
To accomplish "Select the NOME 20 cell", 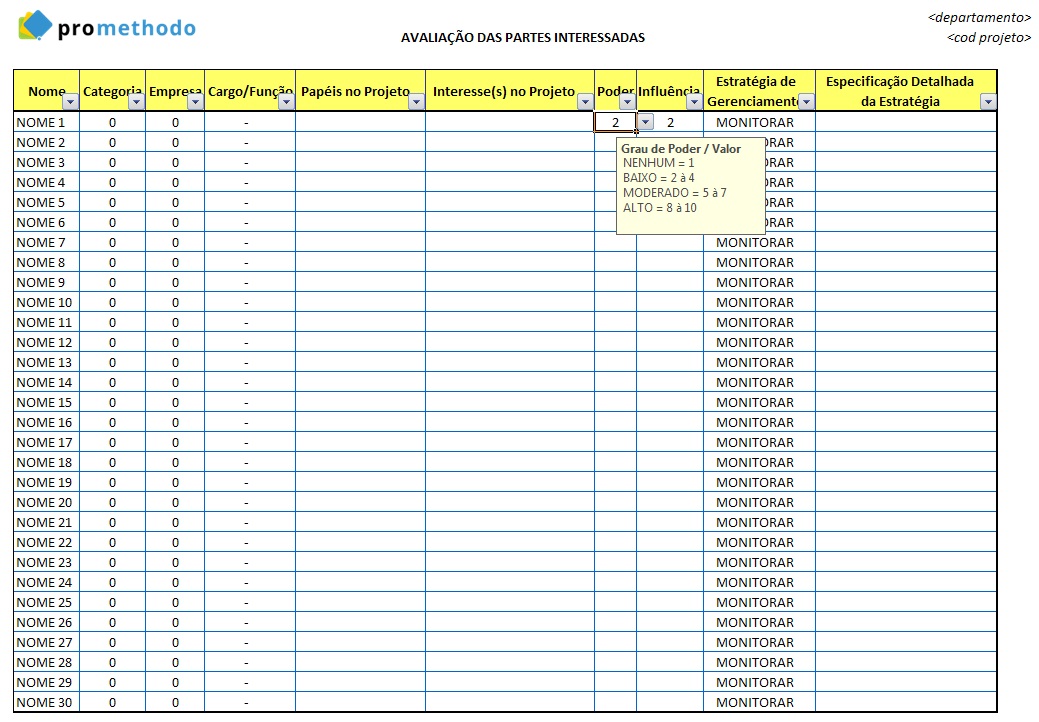I will [46, 502].
